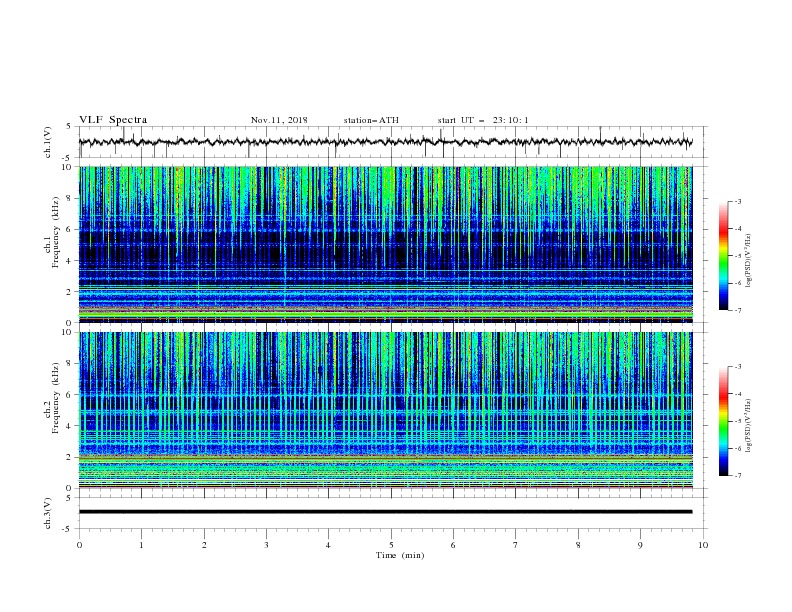Click the ch.1 spectrogram 4 kHz tick label

(71, 261)
